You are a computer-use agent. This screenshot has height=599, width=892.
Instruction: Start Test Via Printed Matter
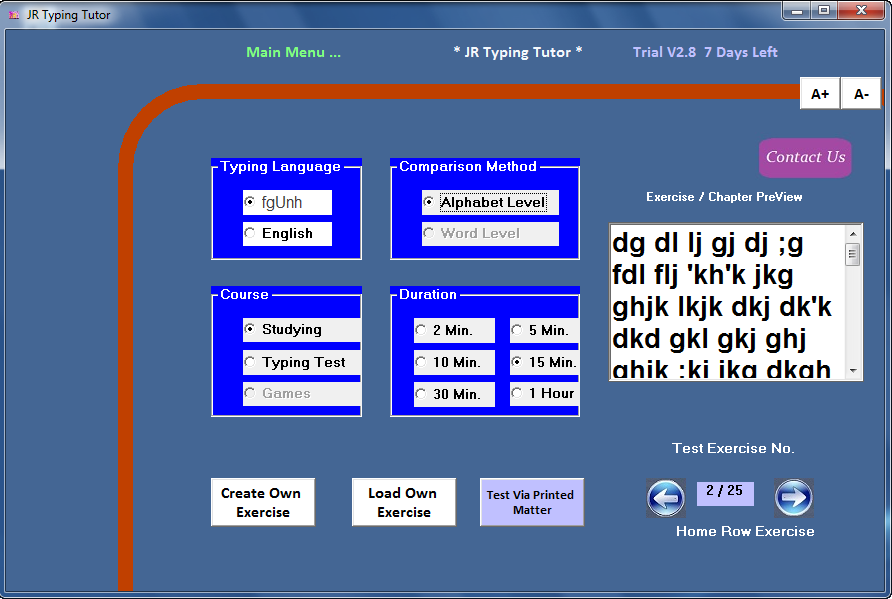coord(531,502)
